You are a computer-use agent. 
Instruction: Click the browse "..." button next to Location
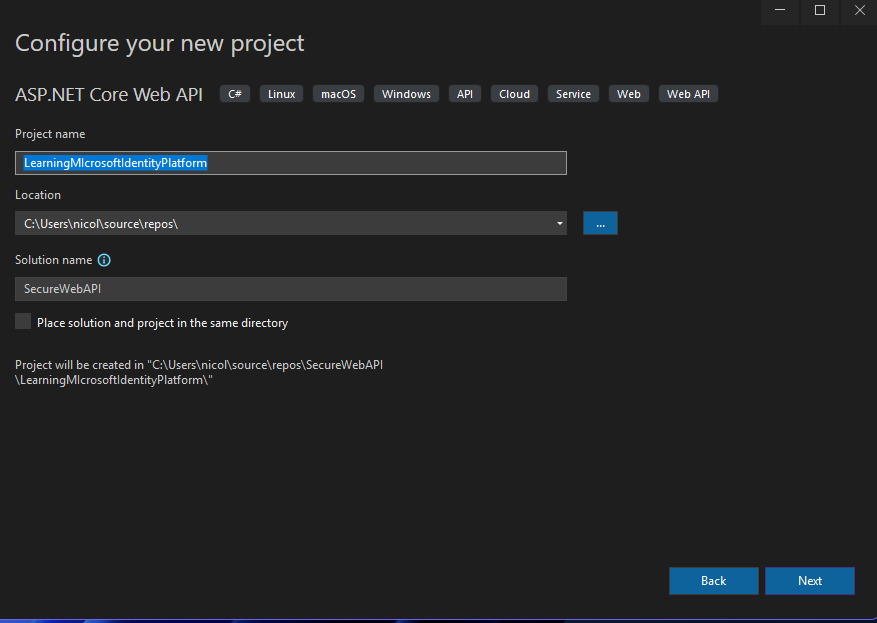pyautogui.click(x=600, y=222)
